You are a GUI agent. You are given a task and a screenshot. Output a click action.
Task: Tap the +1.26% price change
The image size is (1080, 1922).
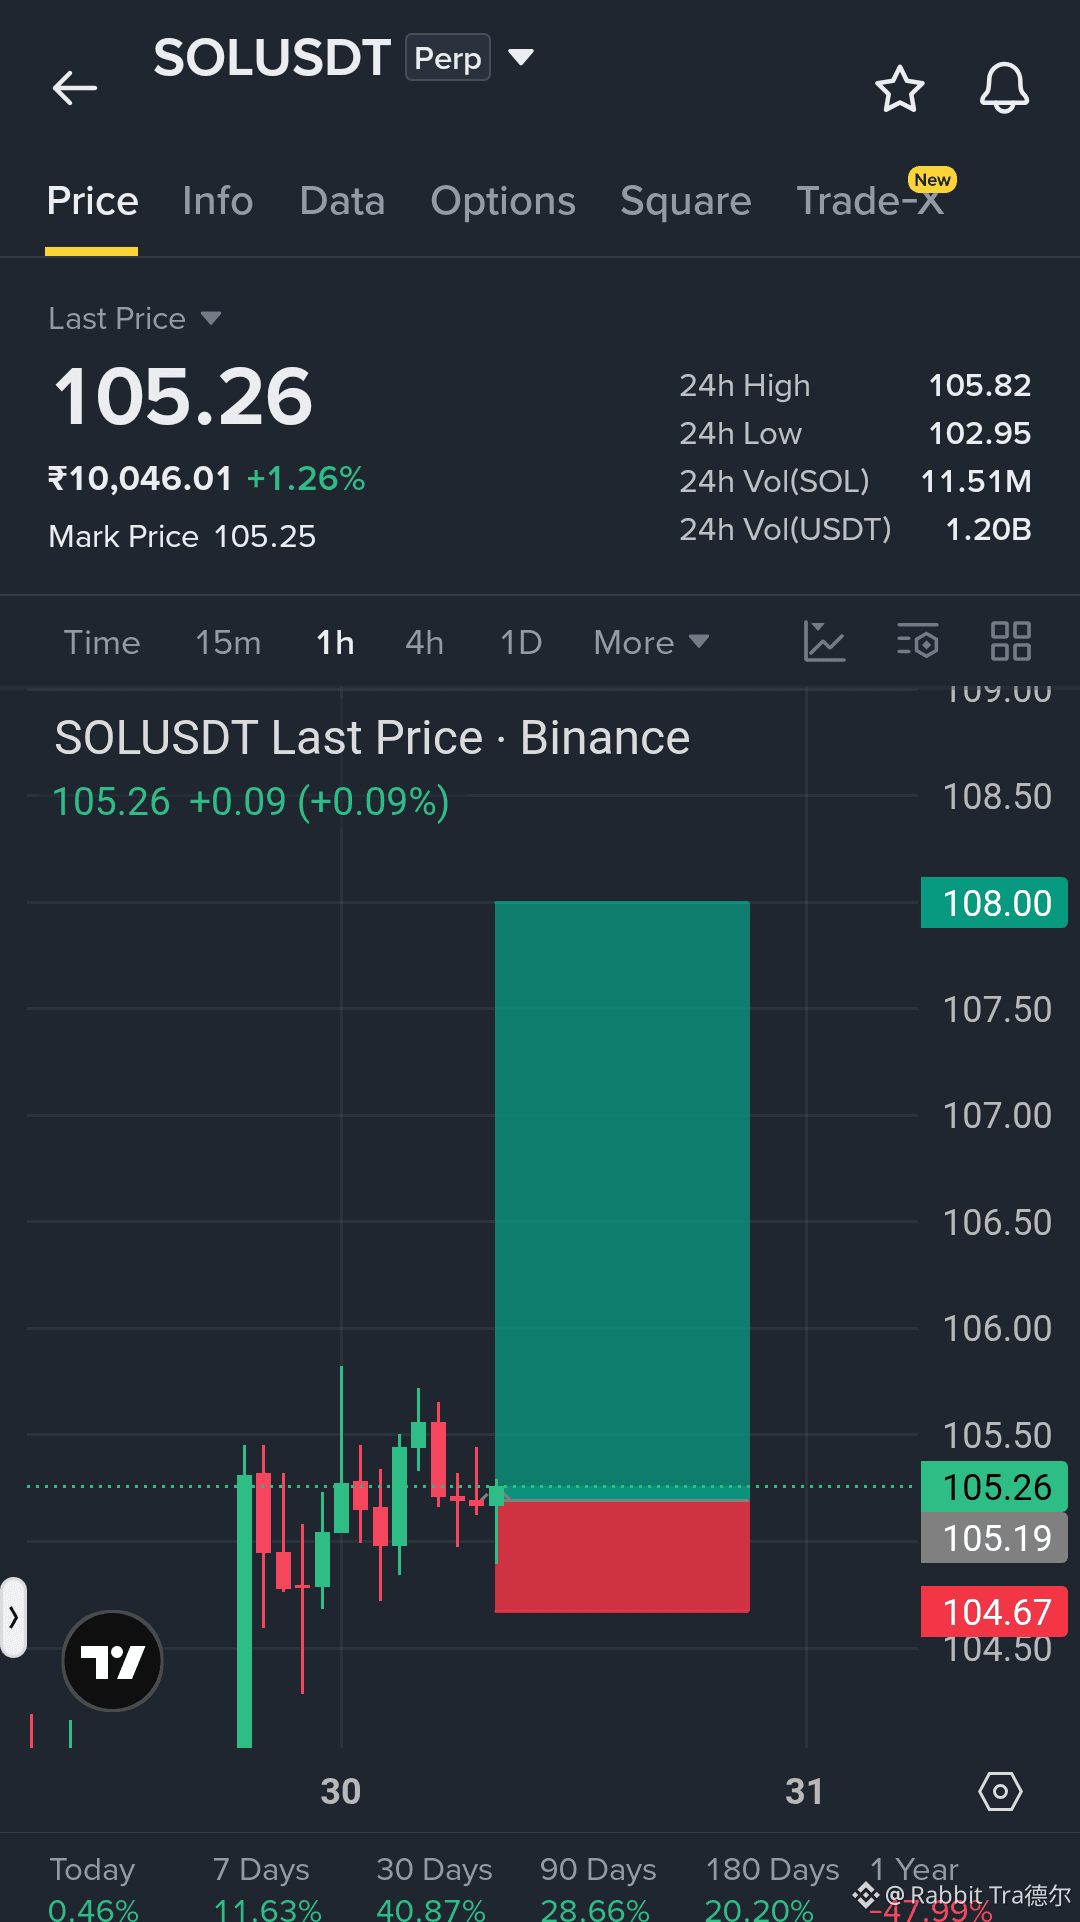pos(306,479)
